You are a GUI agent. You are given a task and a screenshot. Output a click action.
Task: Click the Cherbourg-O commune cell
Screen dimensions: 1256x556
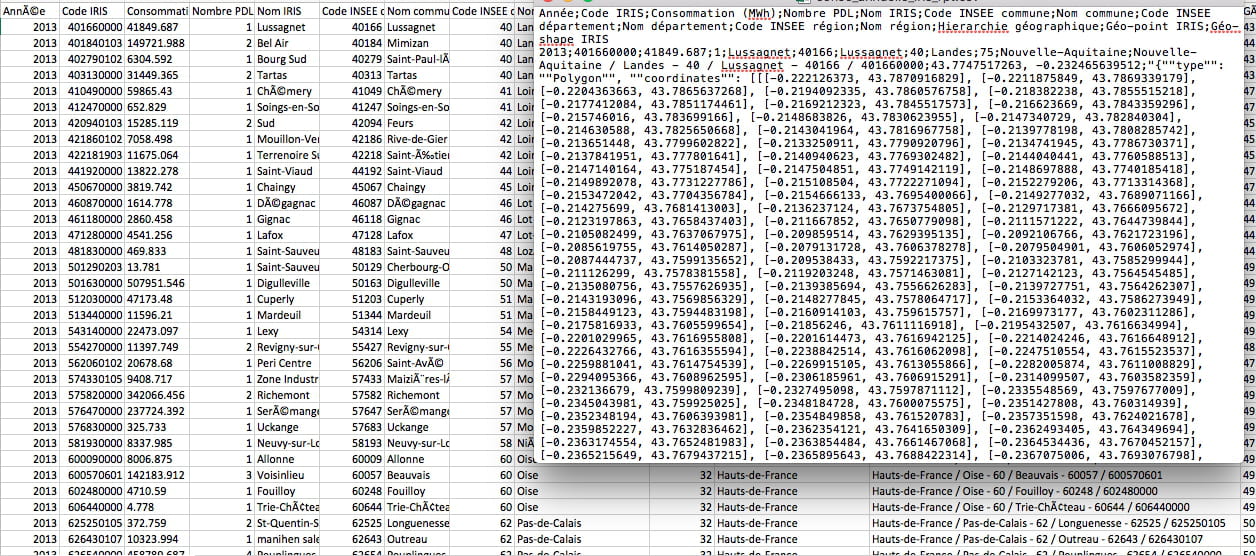point(417,267)
